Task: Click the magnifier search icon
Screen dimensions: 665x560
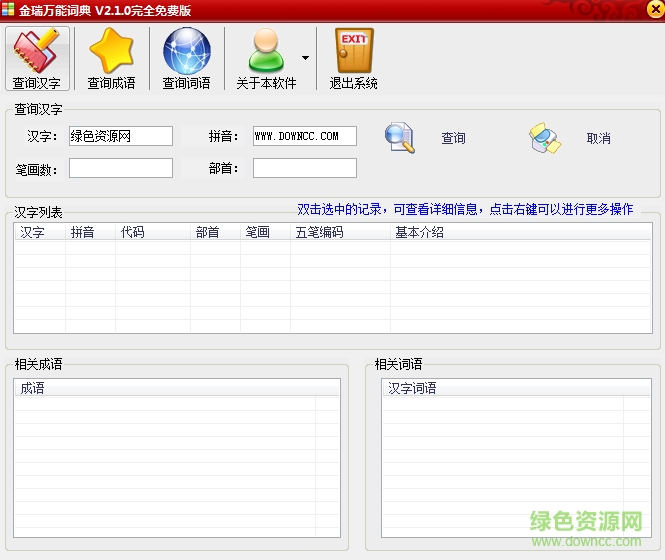Action: coord(400,137)
